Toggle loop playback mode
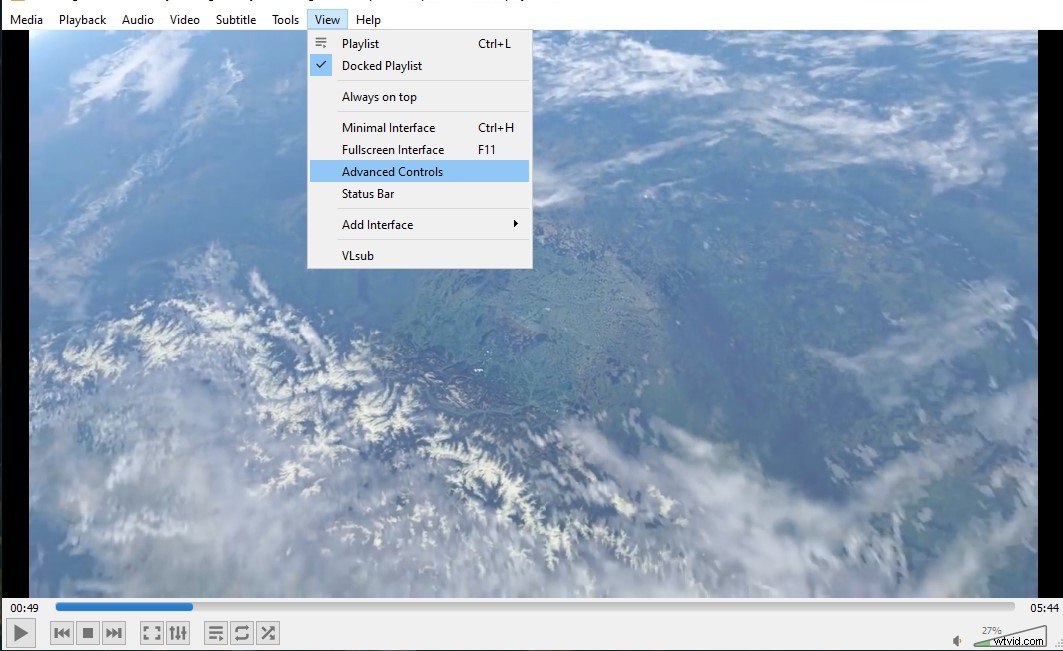Screen dimensions: 1063x651 [x=241, y=632]
